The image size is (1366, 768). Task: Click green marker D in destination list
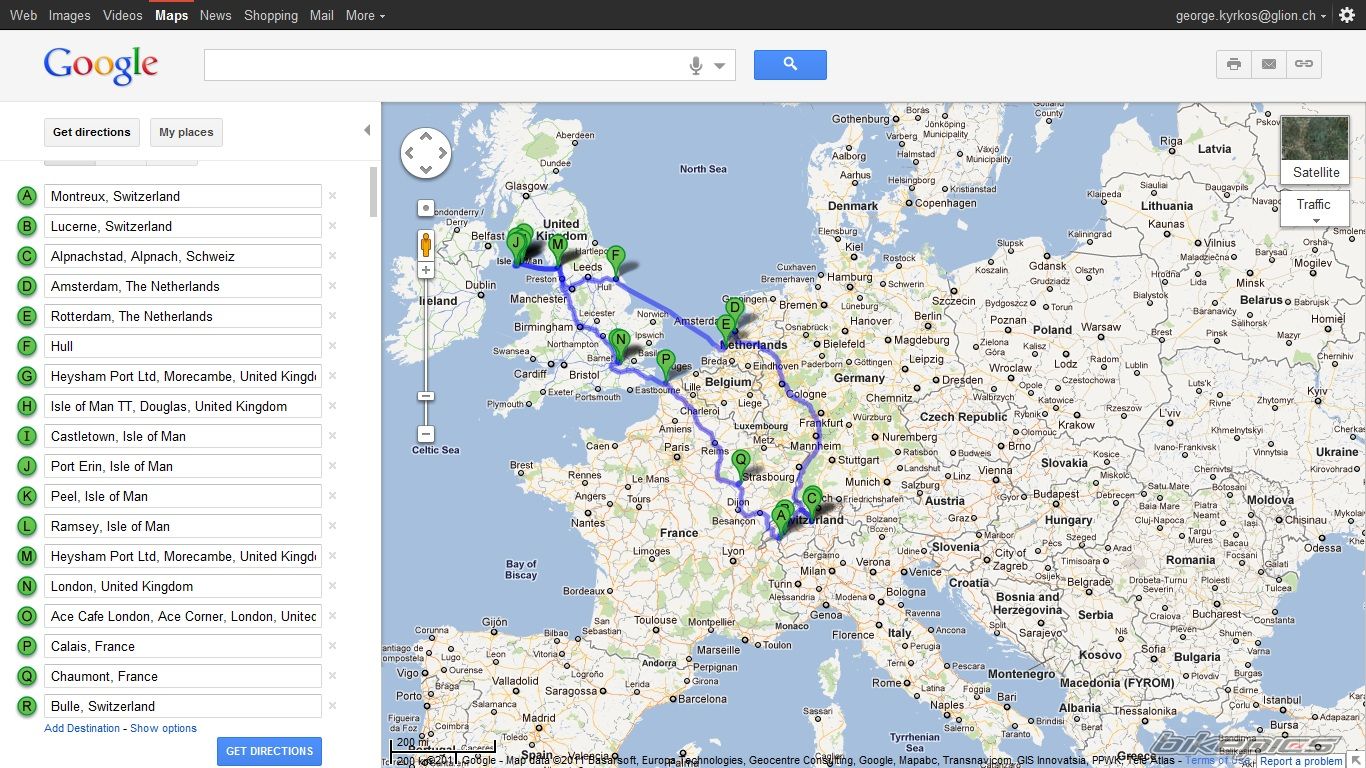27,286
